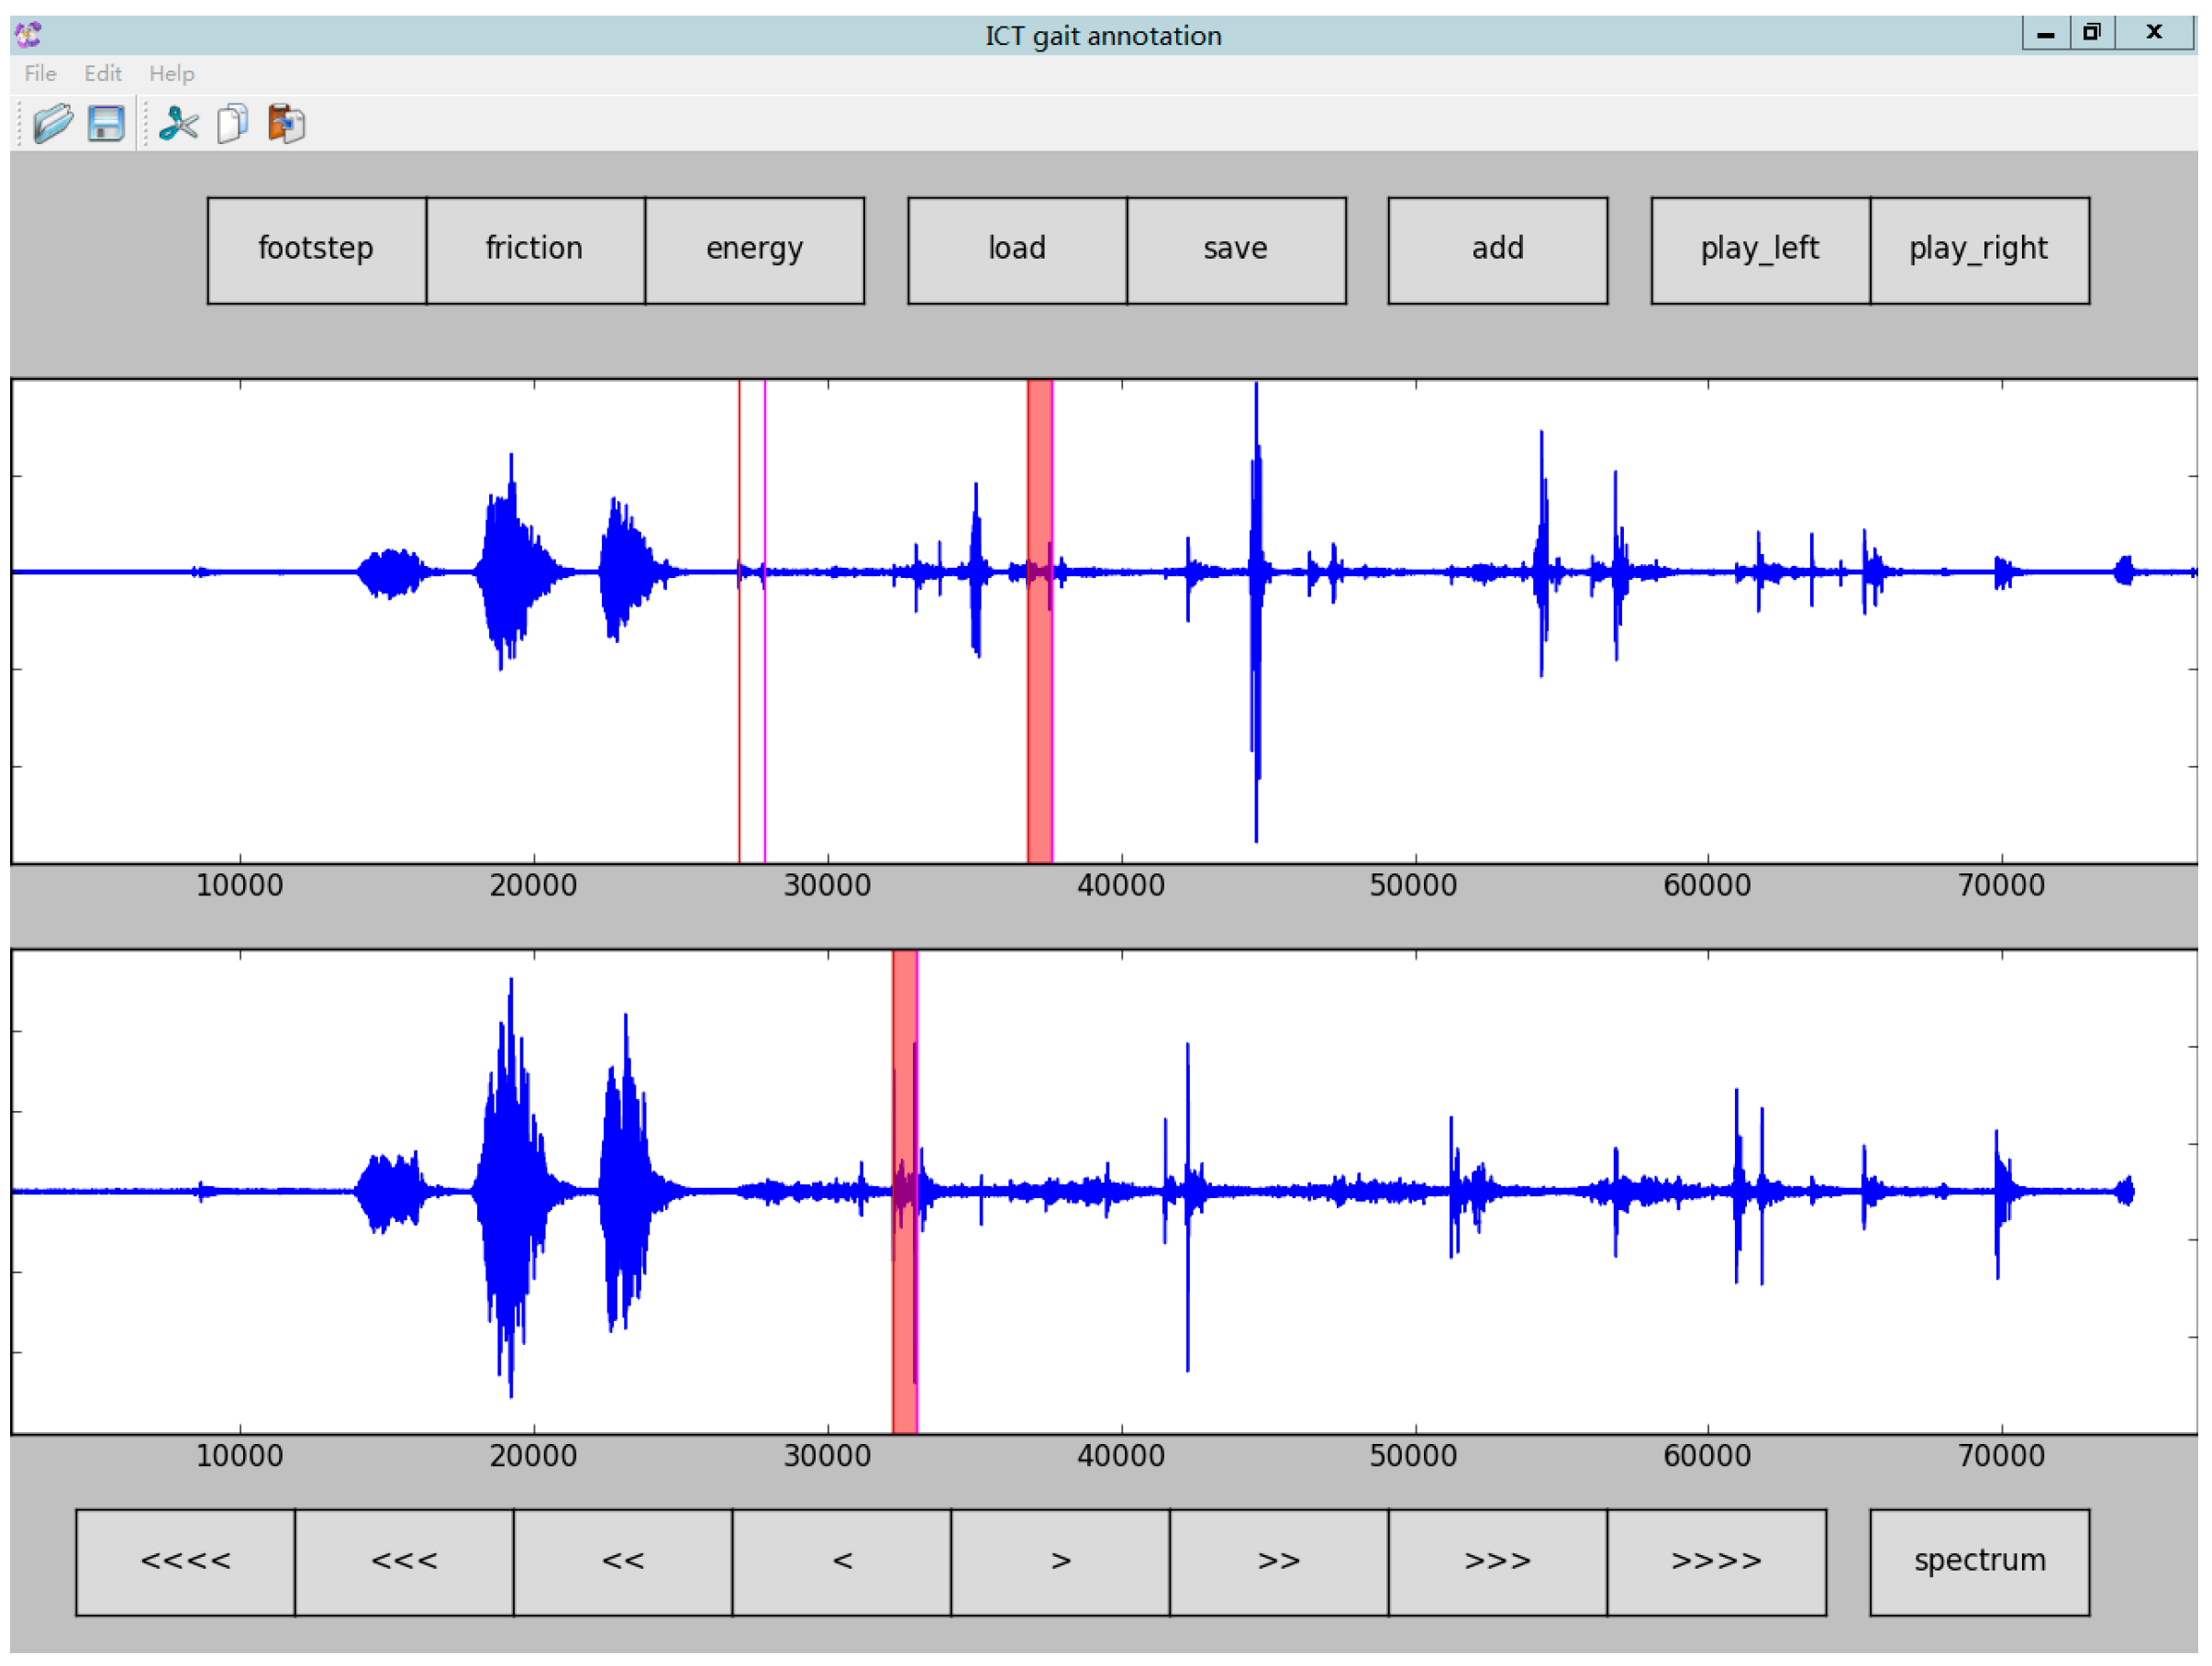Select the scissors cut icon
The image size is (2212, 1666).
[x=178, y=124]
